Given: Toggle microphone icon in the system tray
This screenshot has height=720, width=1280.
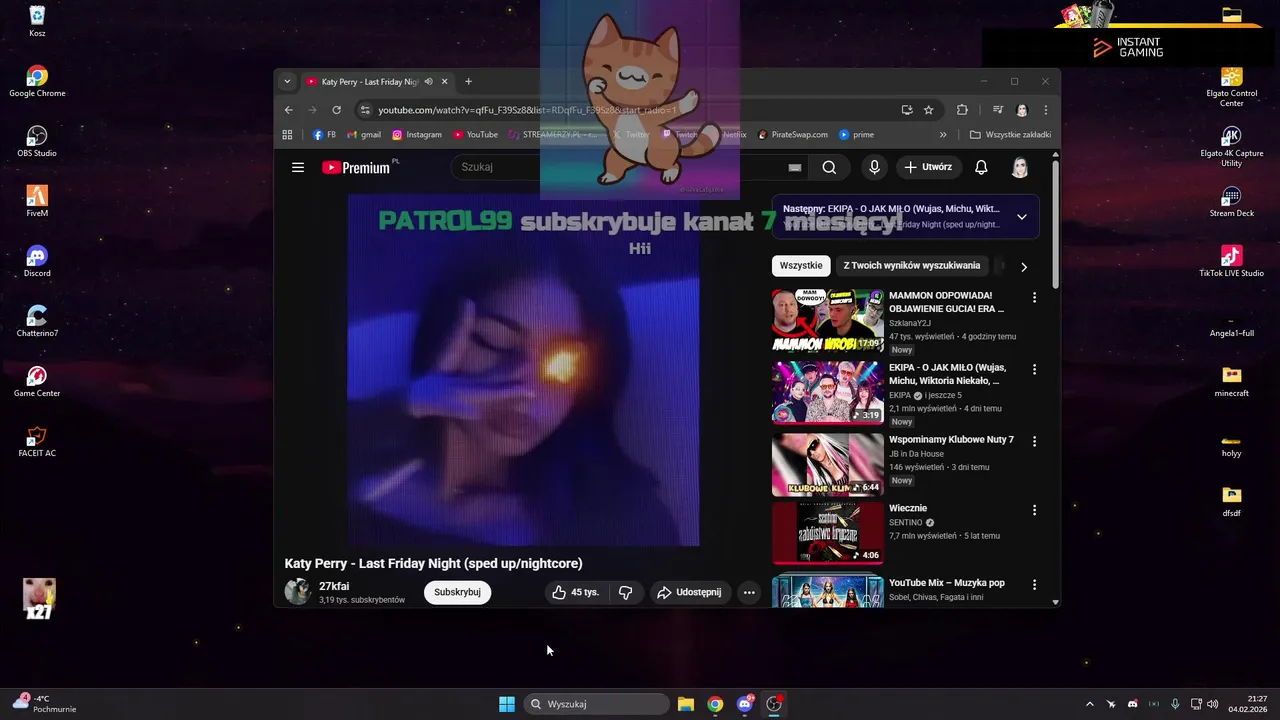Looking at the screenshot, I should (x=1175, y=704).
